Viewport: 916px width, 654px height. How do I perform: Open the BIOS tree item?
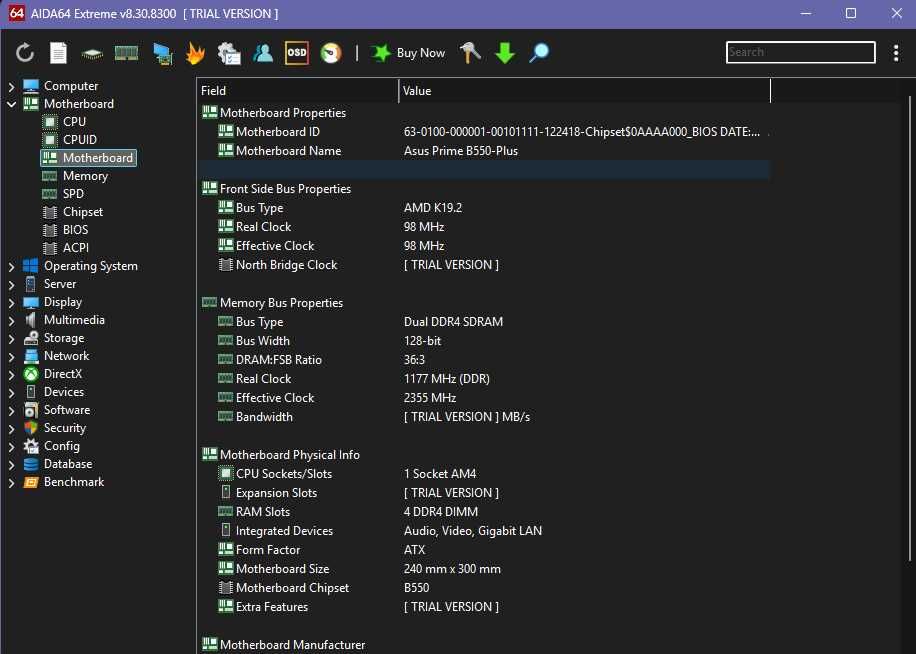pyautogui.click(x=75, y=230)
